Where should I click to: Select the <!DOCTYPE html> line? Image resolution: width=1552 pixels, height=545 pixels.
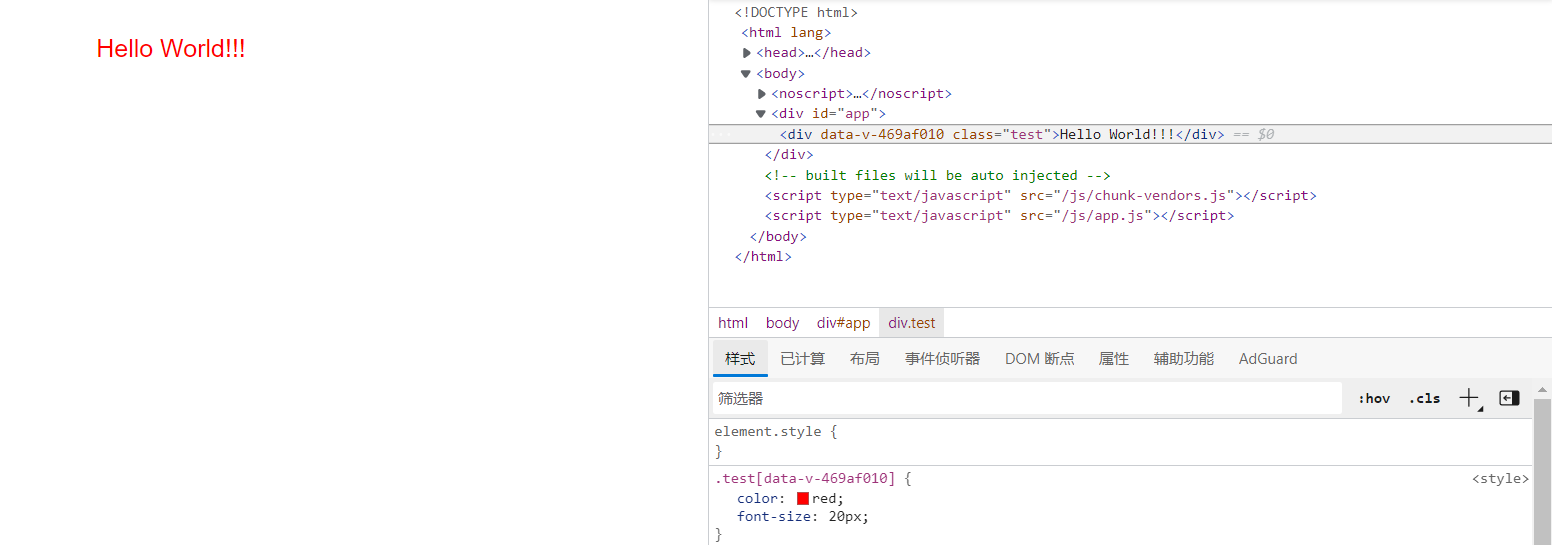pyautogui.click(x=796, y=13)
